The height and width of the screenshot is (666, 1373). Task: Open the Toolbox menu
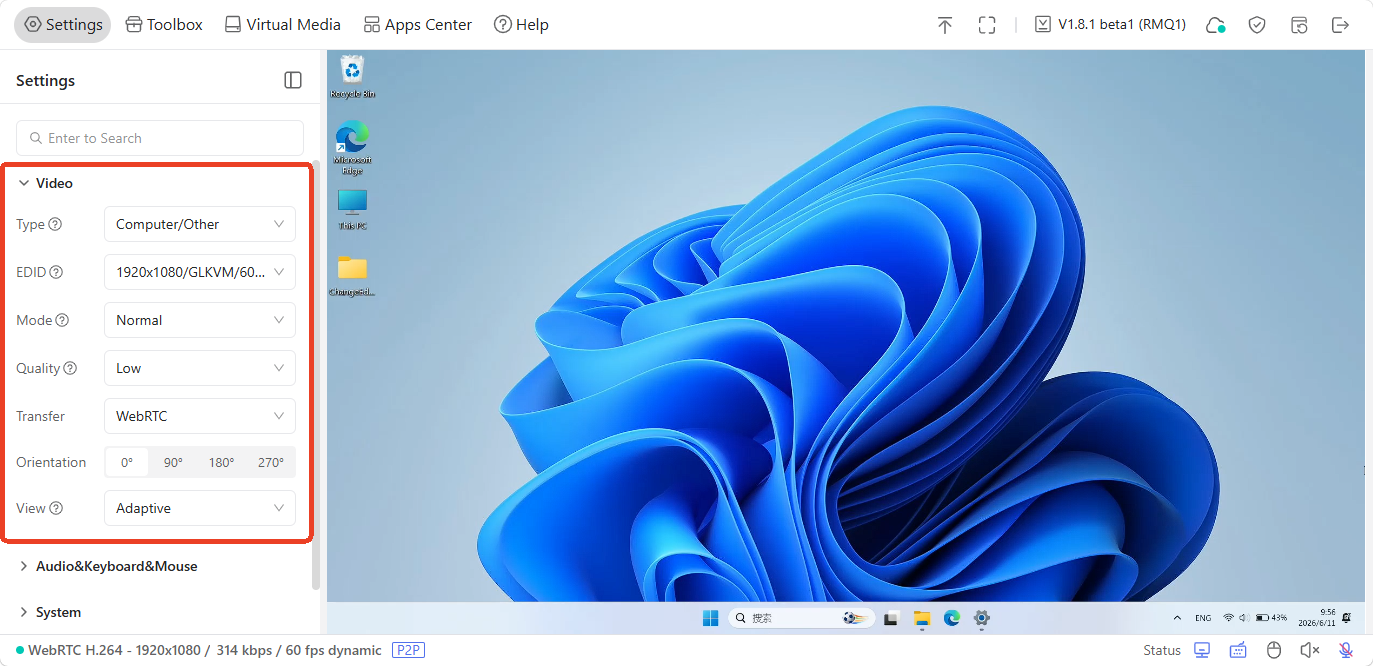click(164, 25)
